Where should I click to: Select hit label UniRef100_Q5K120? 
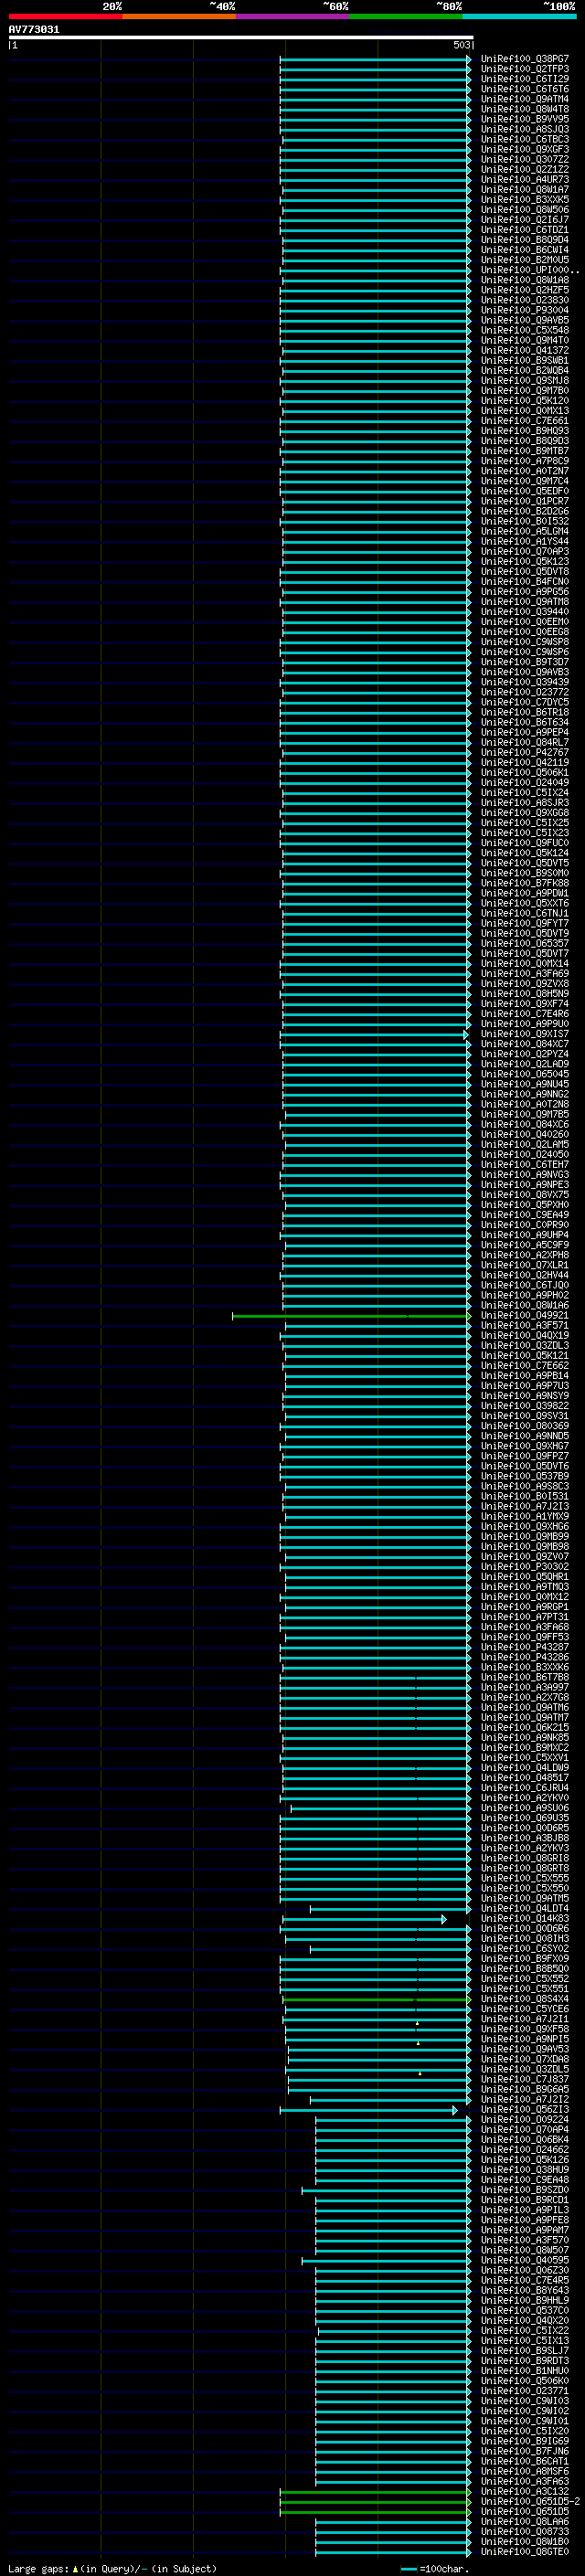(524, 401)
